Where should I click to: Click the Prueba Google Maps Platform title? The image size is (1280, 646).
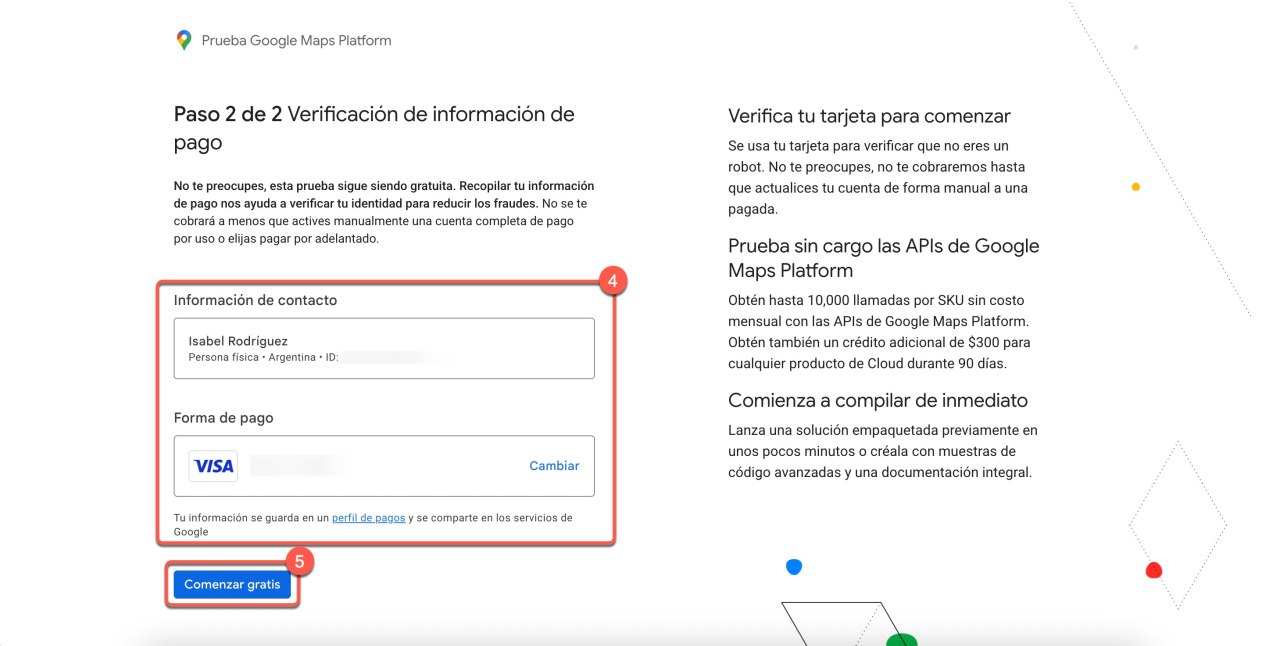tap(297, 41)
